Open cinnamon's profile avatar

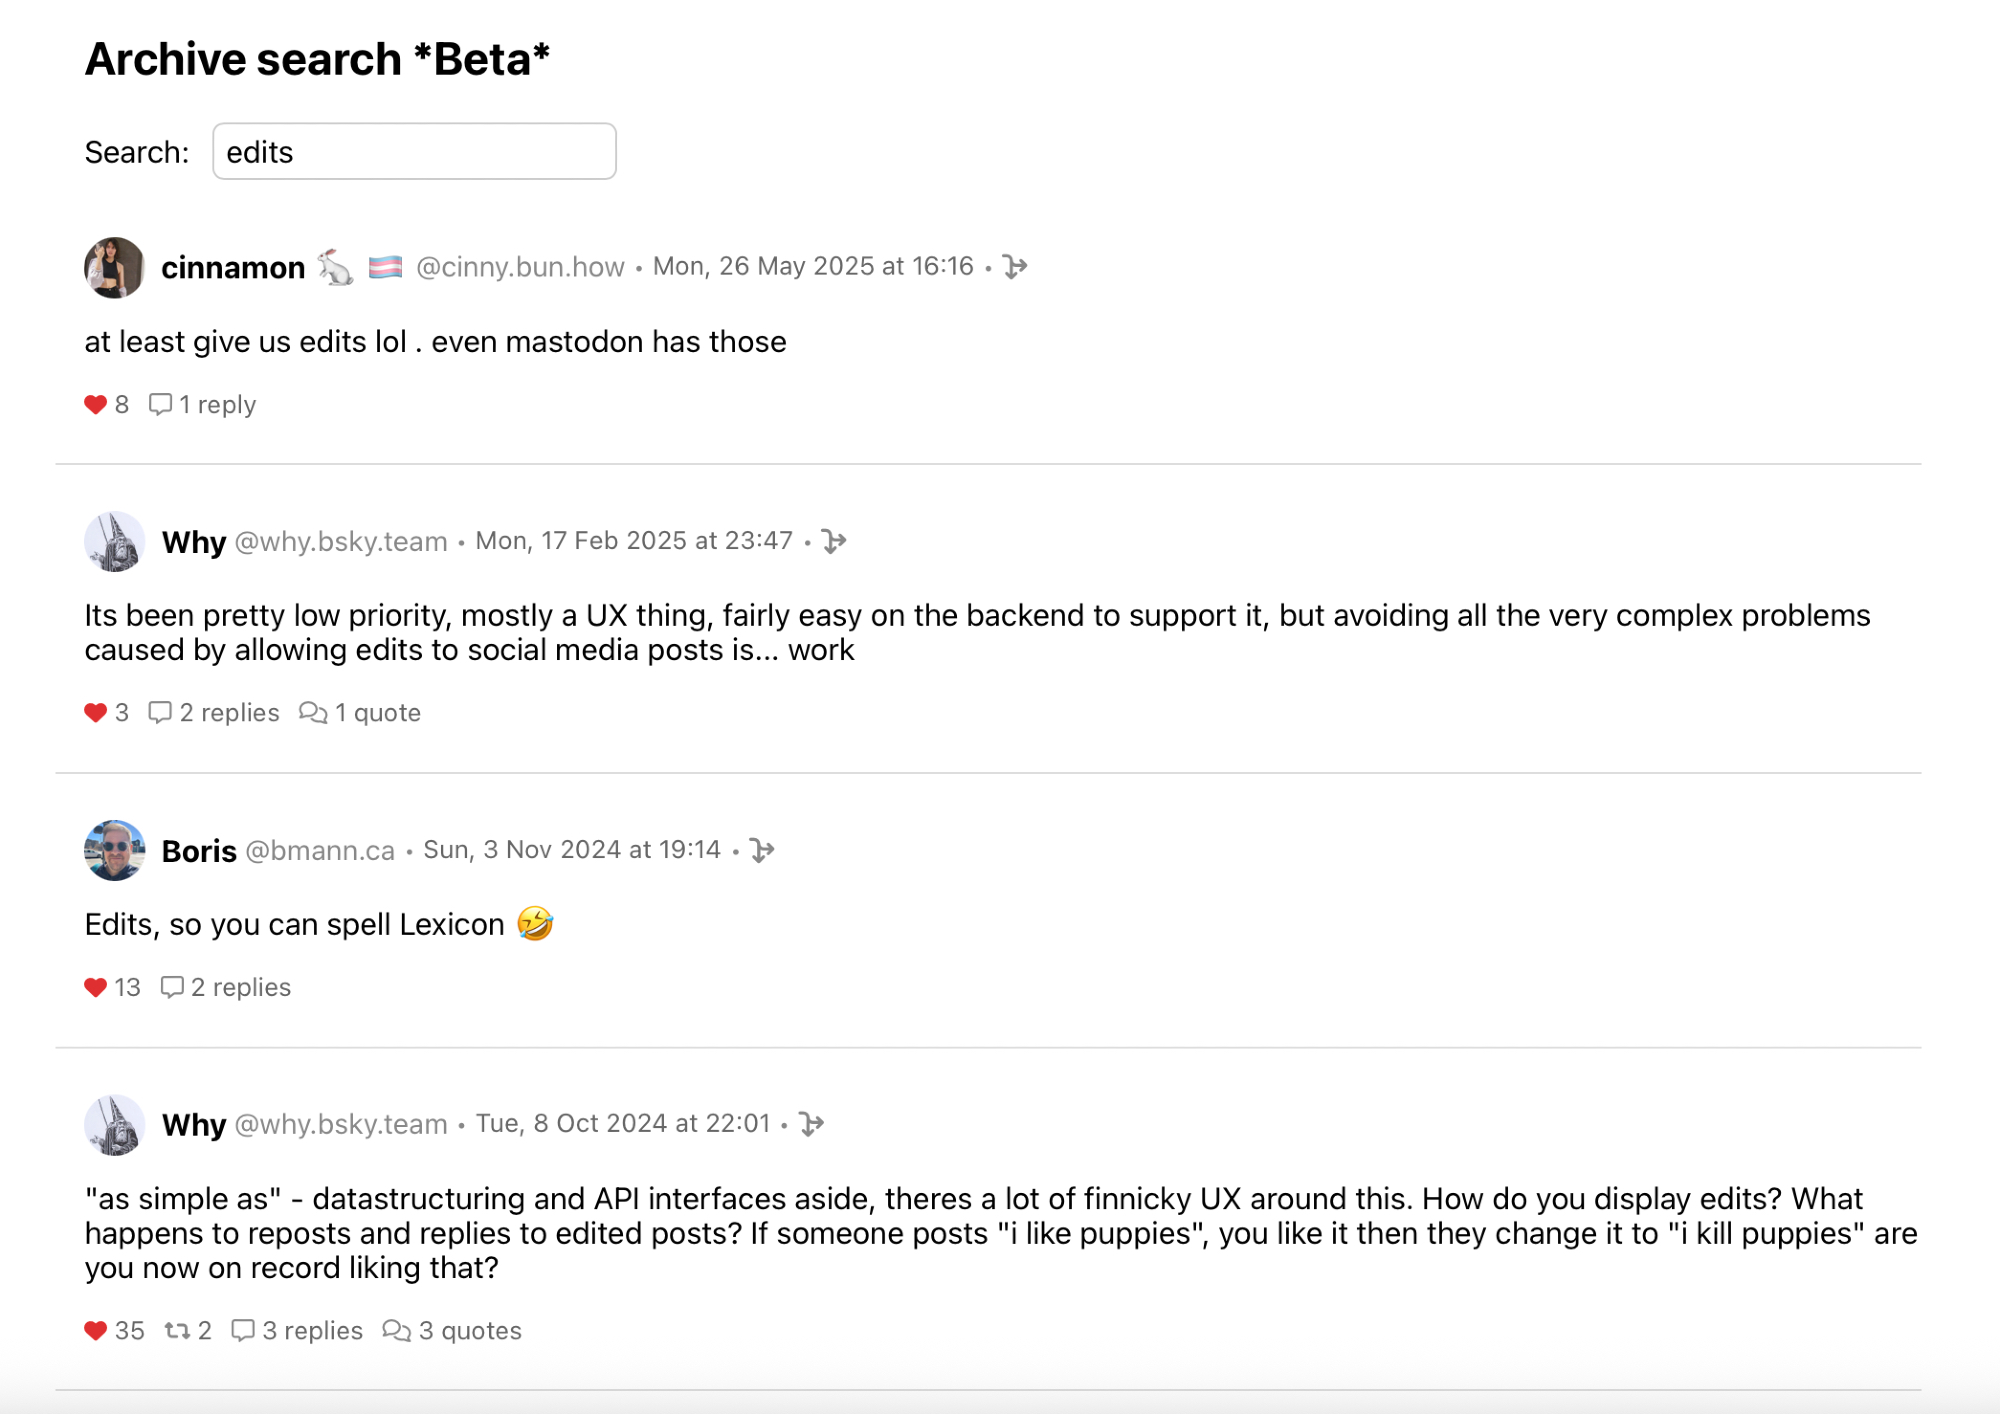click(x=115, y=267)
